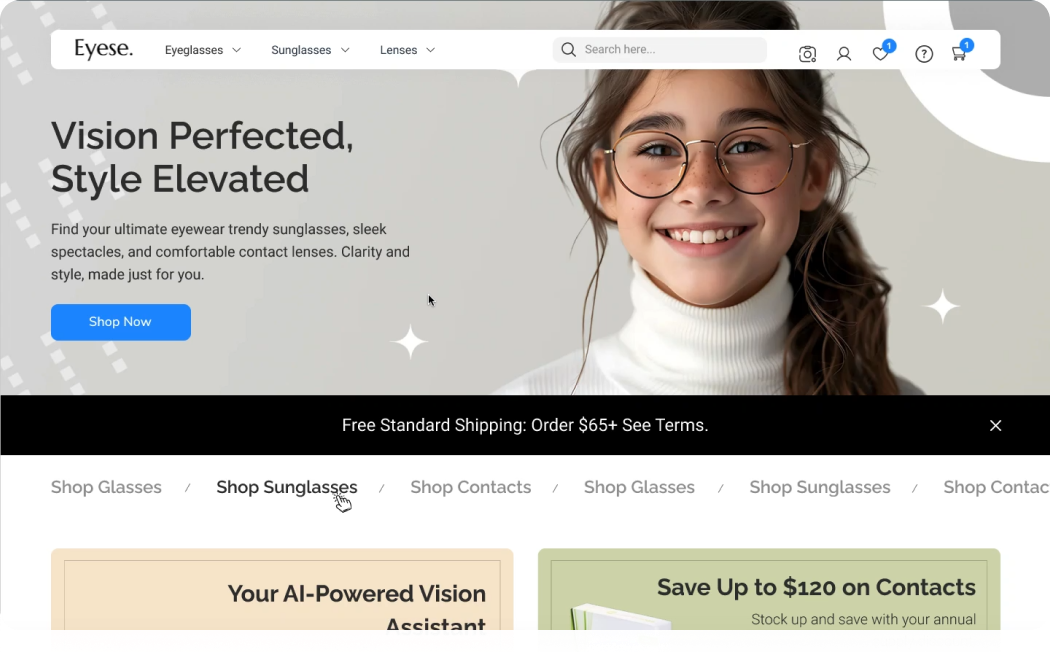Click the second Shop Sunglasses link
Image resolution: width=1050 pixels, height=652 pixels.
coord(820,487)
